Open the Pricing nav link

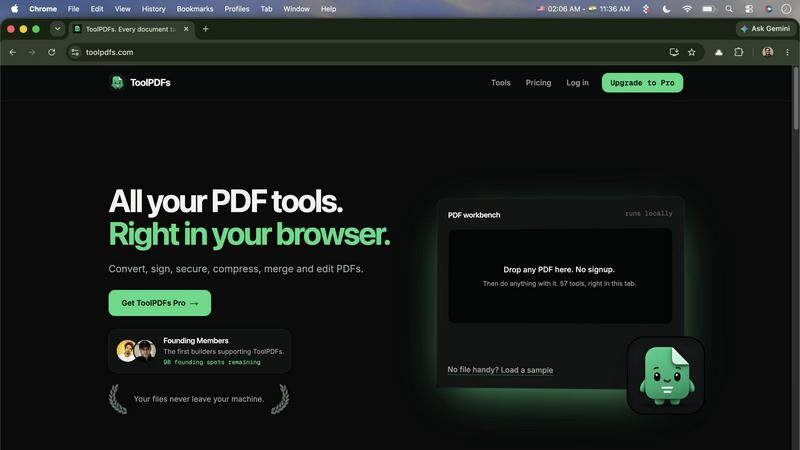(x=538, y=83)
